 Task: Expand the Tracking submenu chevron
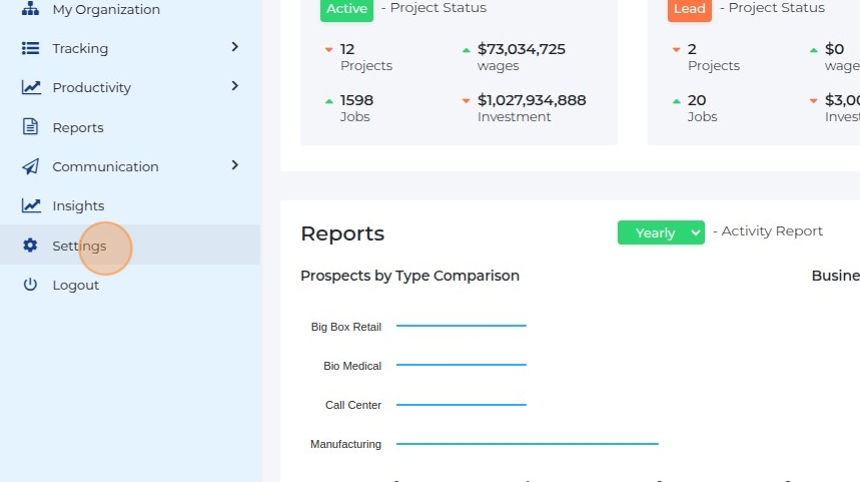tap(234, 47)
